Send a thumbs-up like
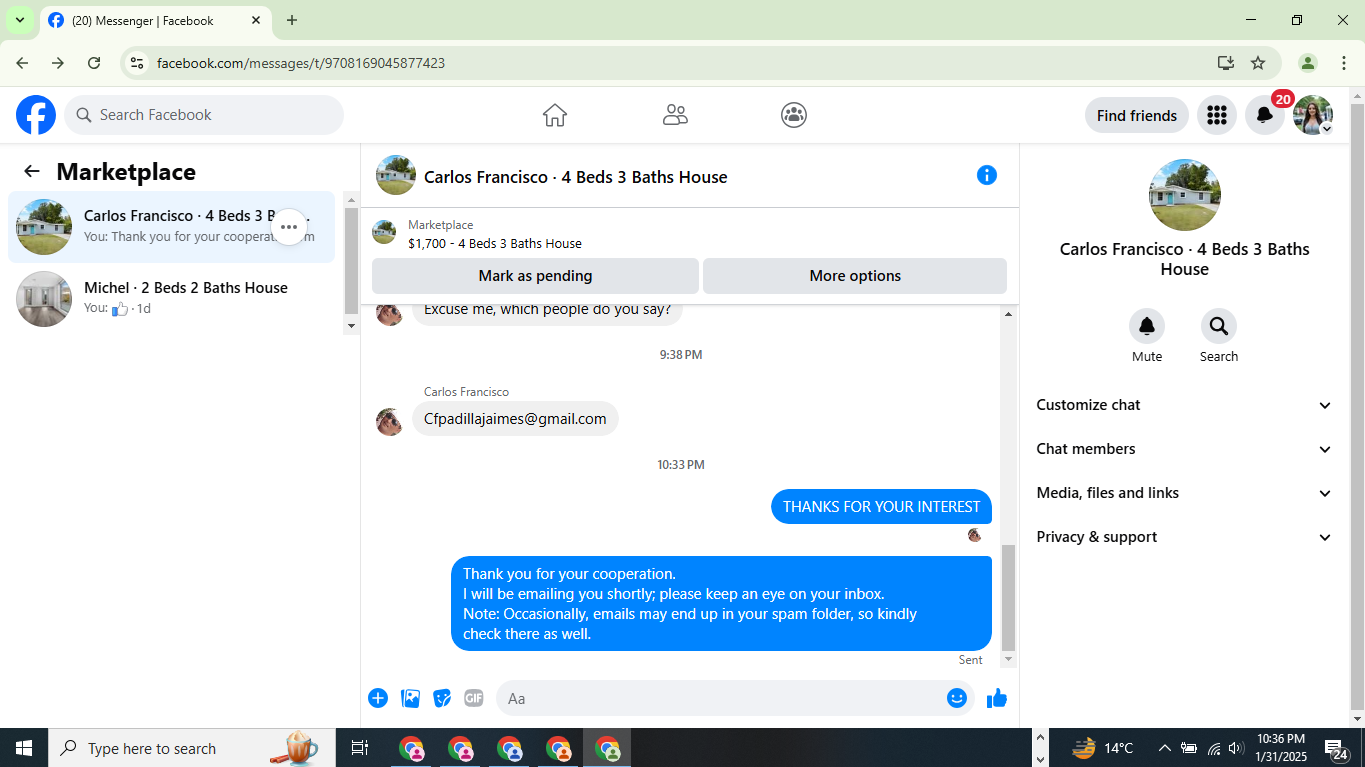Screen dimensions: 1365x767 (997, 698)
